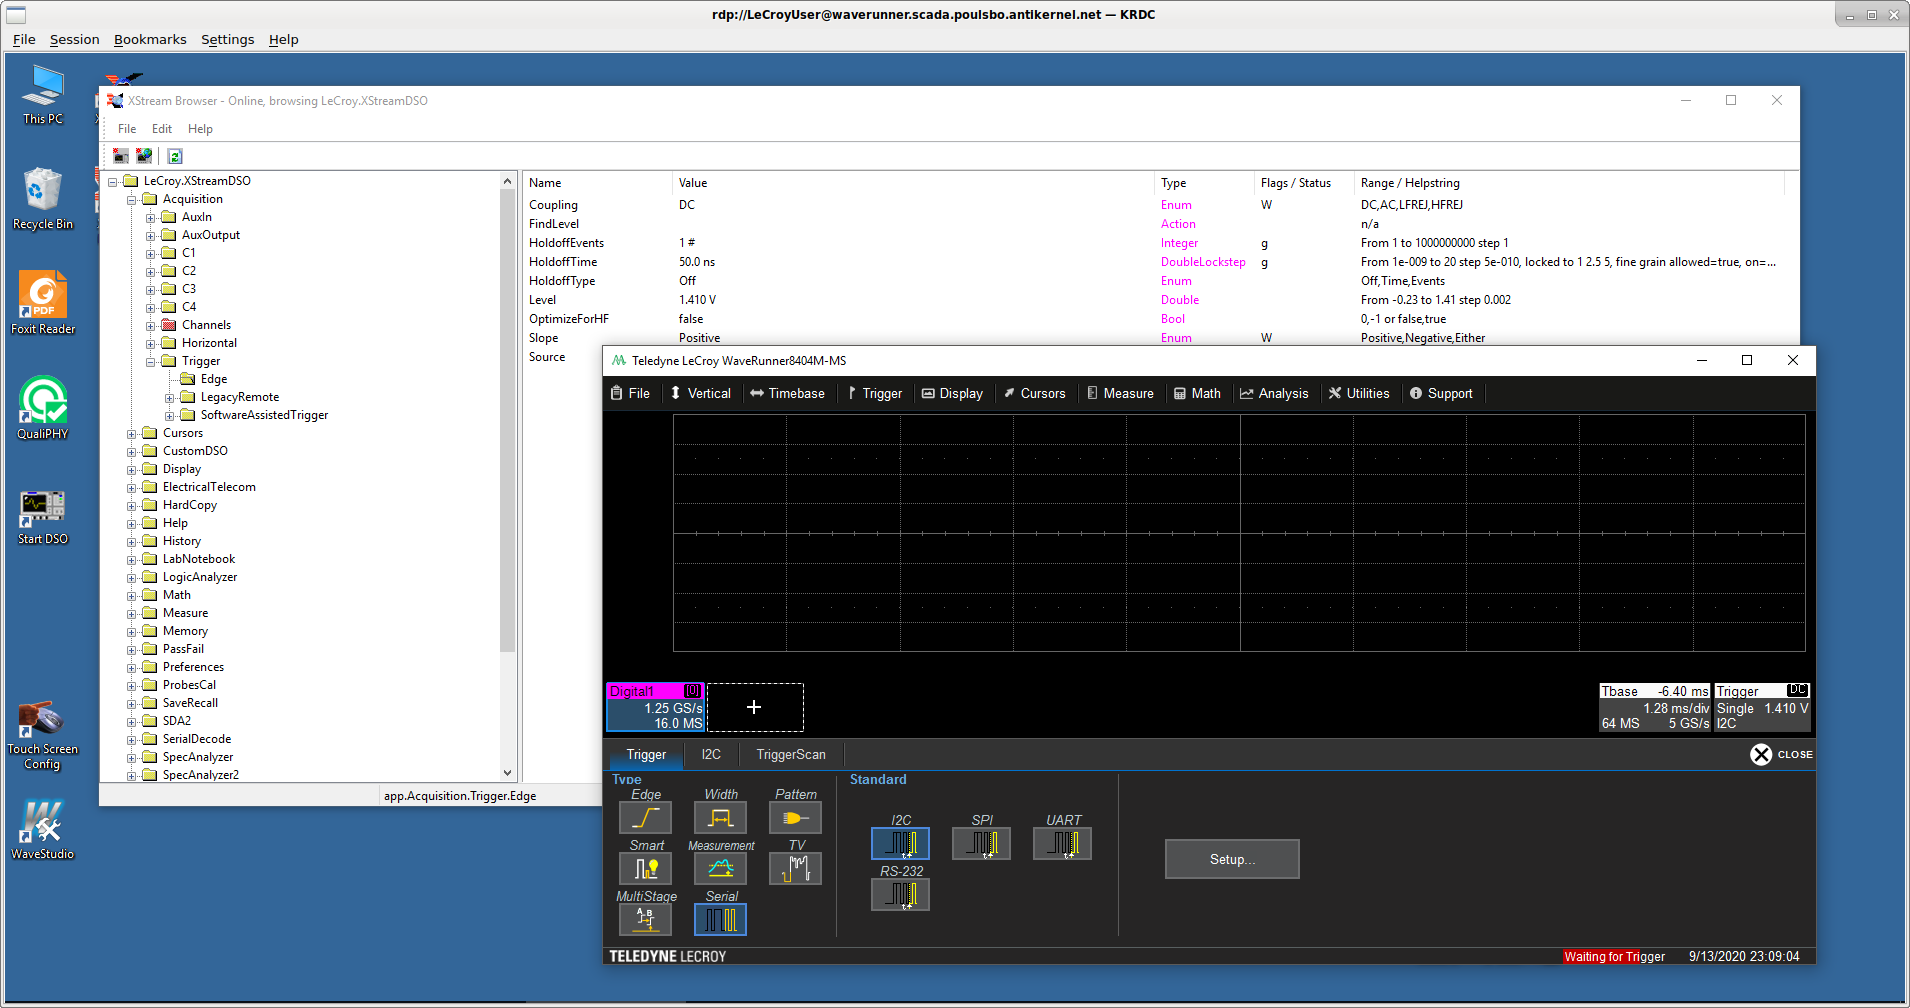This screenshot has width=1910, height=1008.
Task: Open the Vertical menu in WaveRunner
Action: pos(700,393)
